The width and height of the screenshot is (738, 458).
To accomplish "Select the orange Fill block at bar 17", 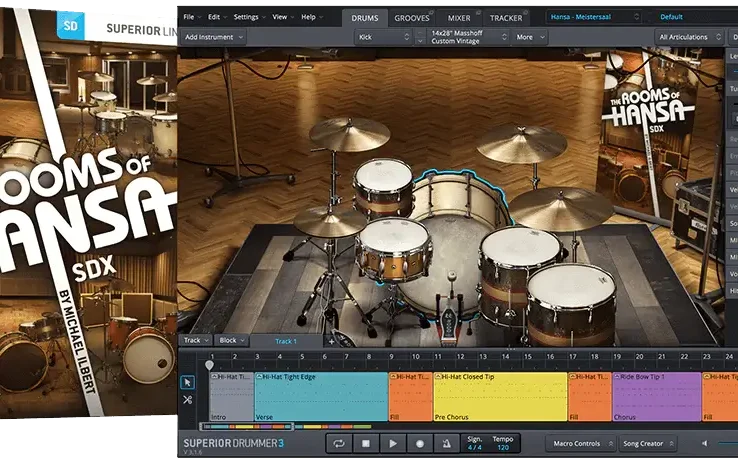I will 590,396.
